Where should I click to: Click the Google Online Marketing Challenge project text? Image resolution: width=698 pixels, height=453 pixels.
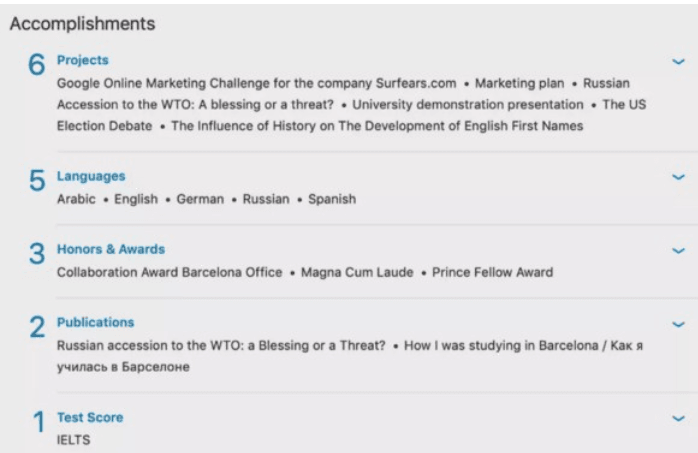pos(256,83)
